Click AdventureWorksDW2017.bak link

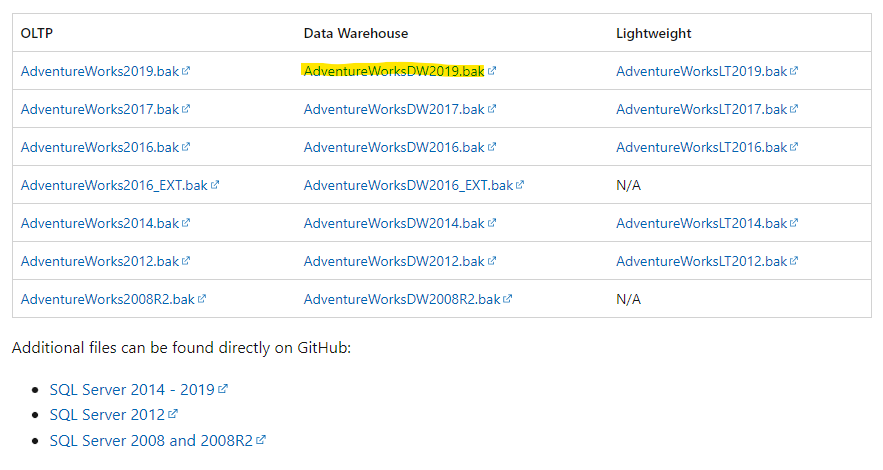pos(394,109)
